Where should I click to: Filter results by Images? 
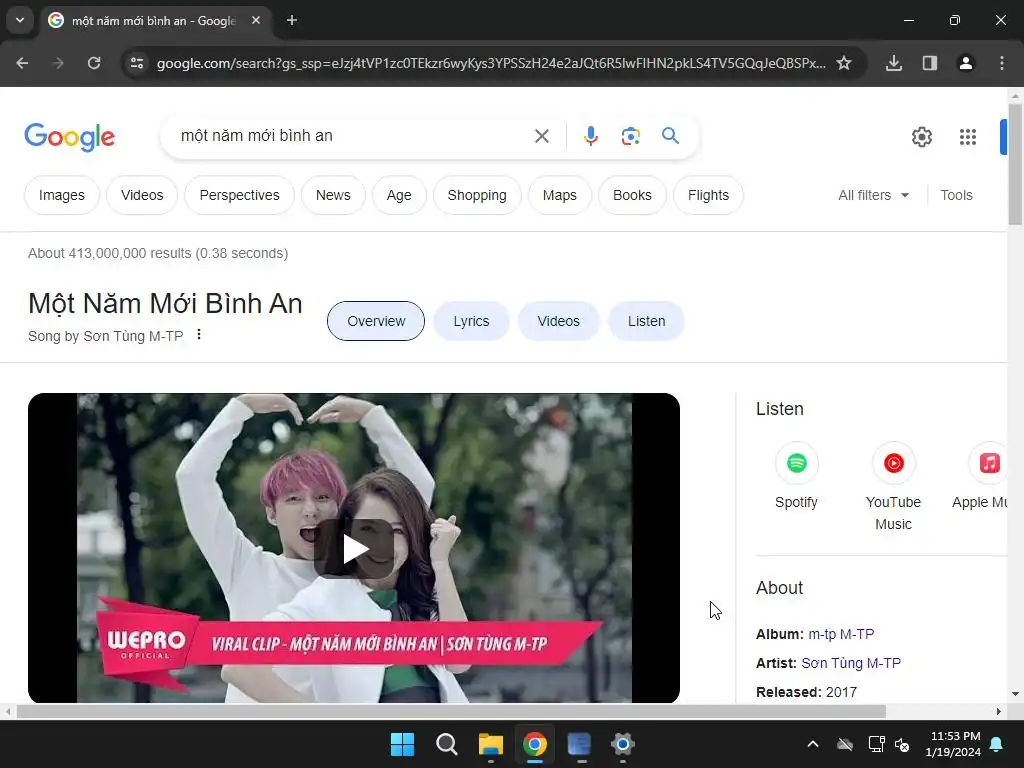click(x=61, y=195)
